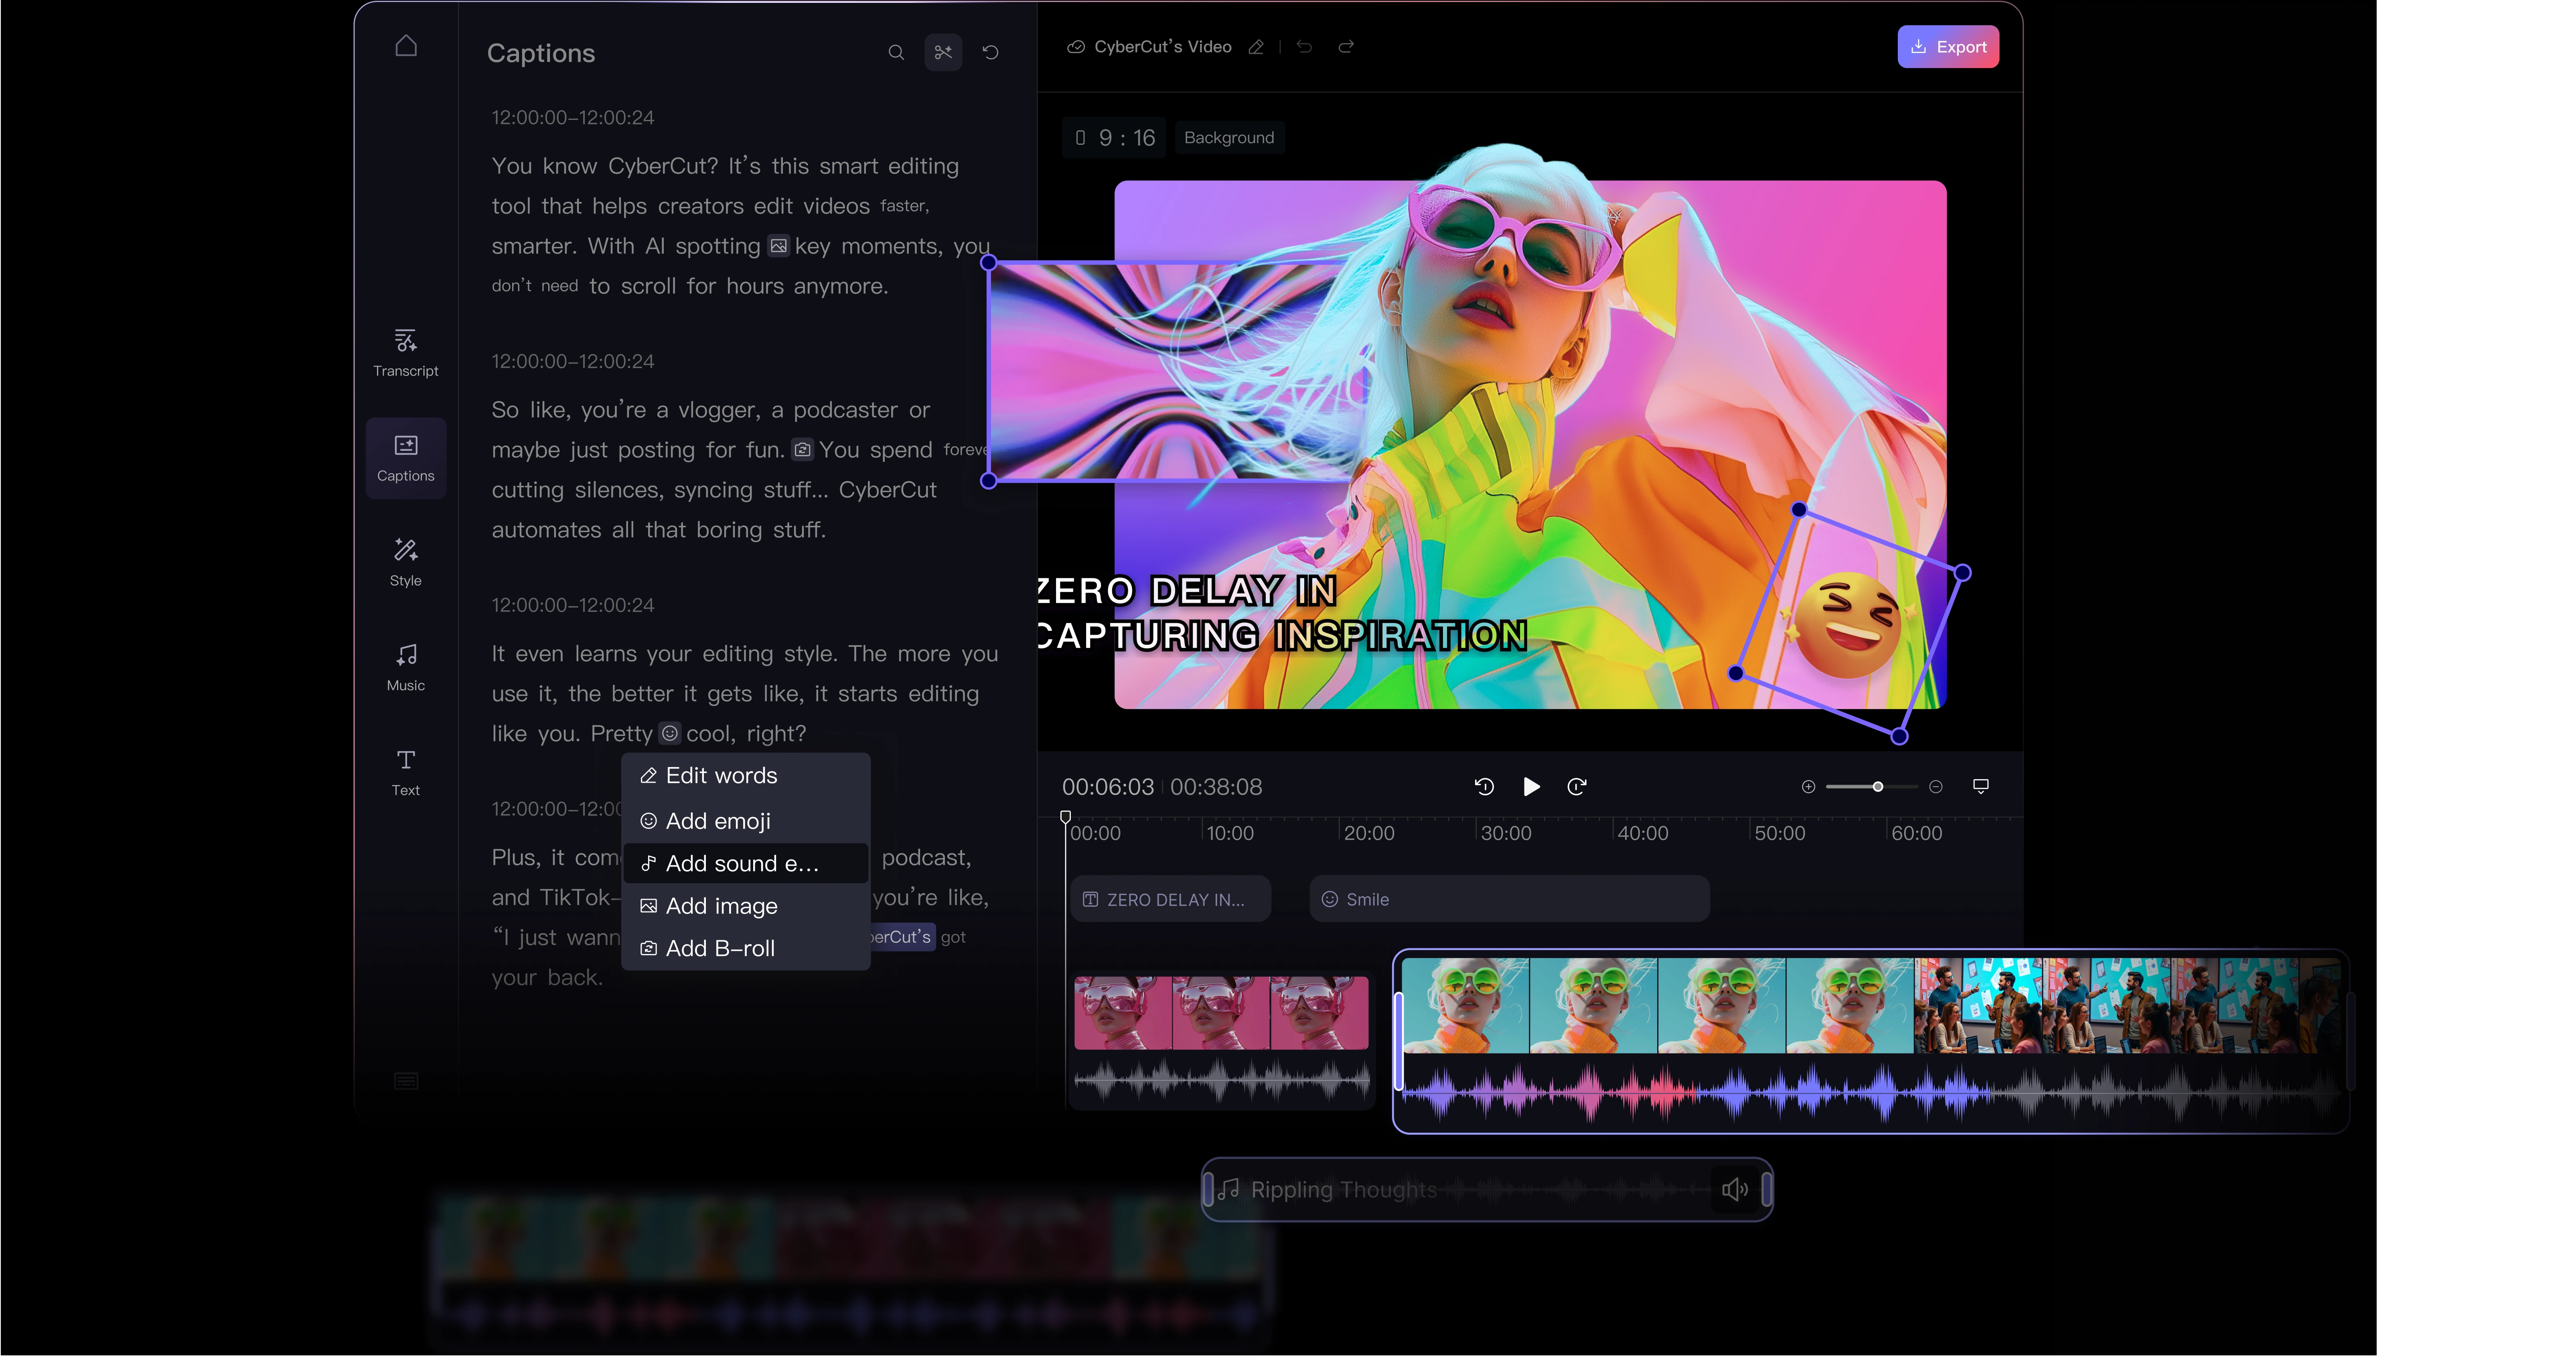Screen dimensions: 2576x1363
Task: Select Add emoji from context menu
Action: click(717, 821)
